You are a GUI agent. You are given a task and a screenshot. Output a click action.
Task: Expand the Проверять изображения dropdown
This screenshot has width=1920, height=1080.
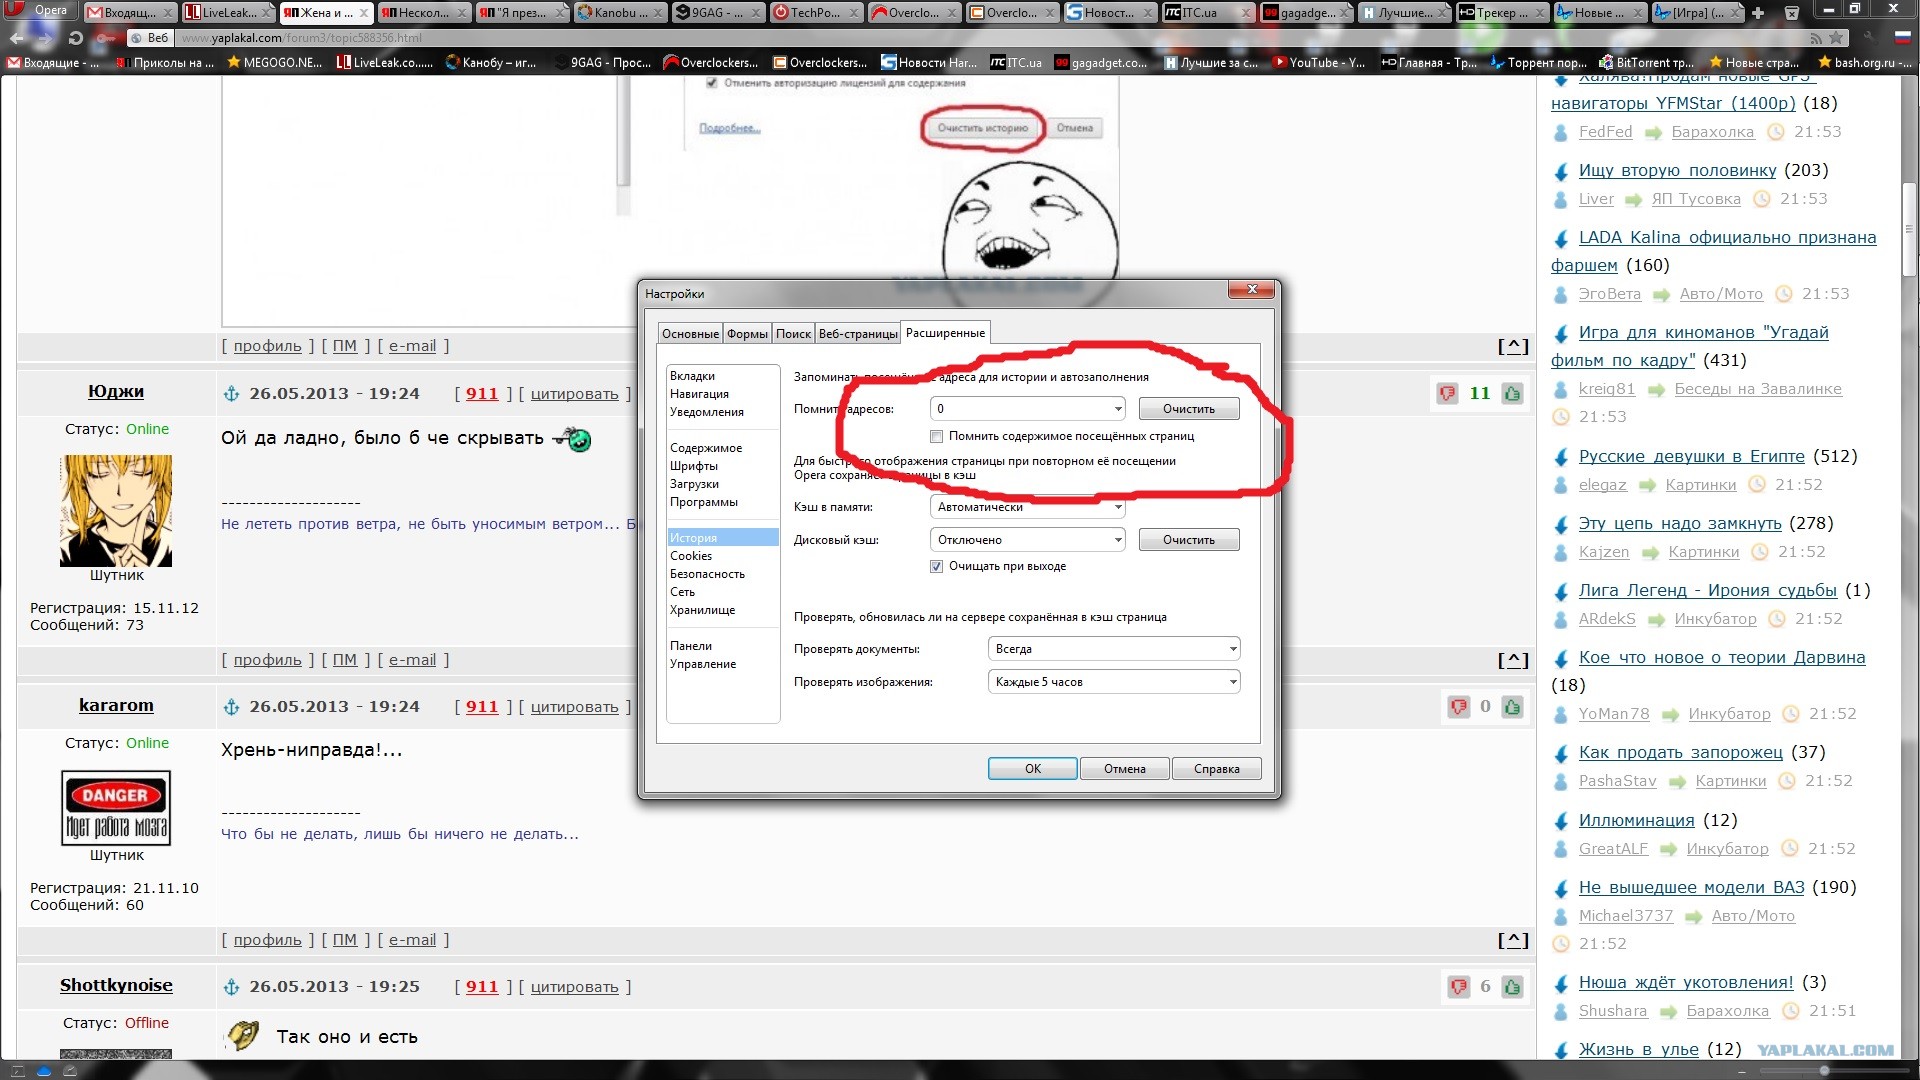[x=1232, y=682]
